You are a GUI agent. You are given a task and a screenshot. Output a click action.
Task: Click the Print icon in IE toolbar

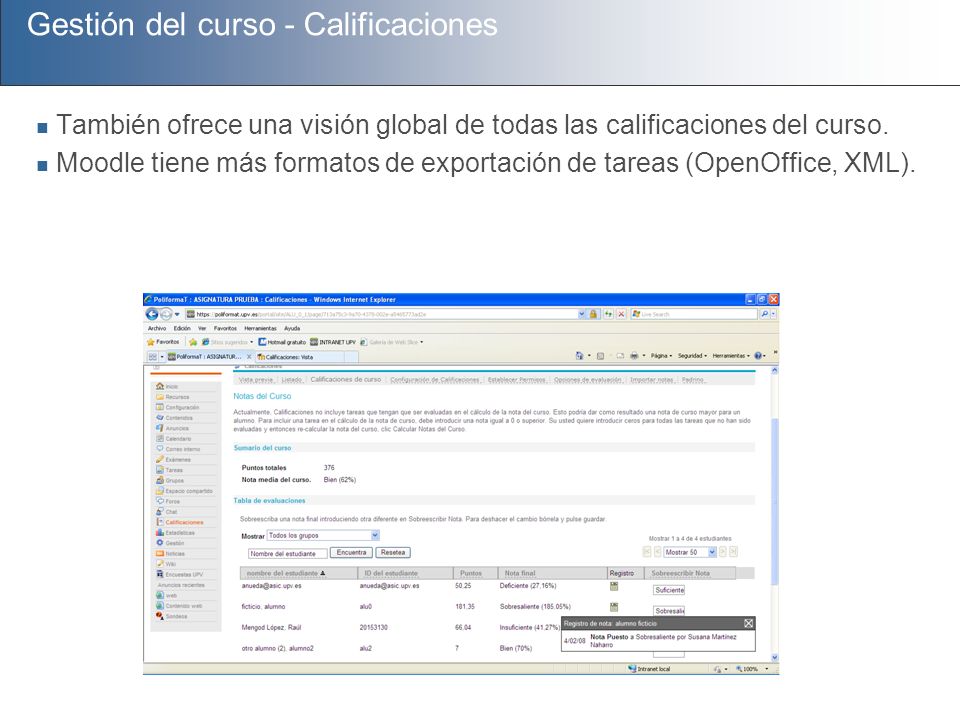point(634,356)
